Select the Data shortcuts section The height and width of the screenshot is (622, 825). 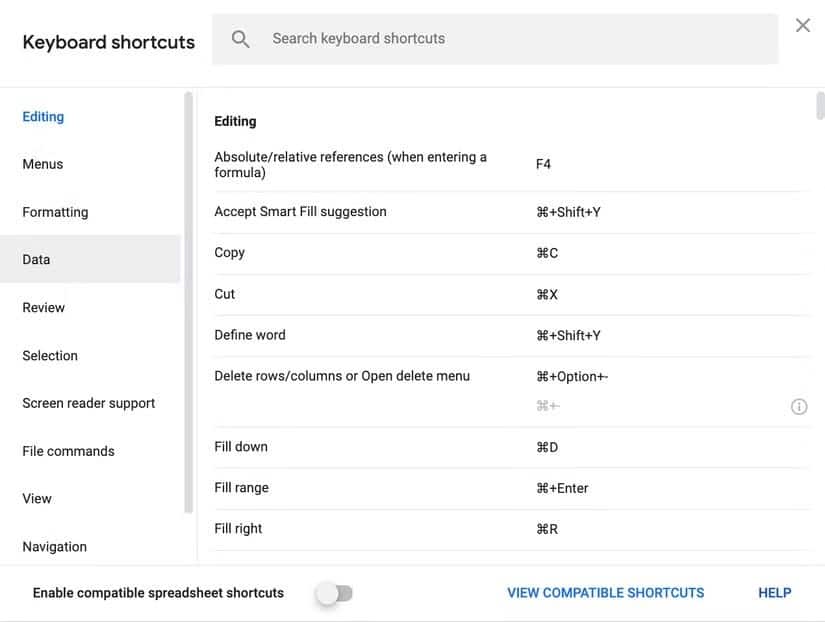coord(35,258)
